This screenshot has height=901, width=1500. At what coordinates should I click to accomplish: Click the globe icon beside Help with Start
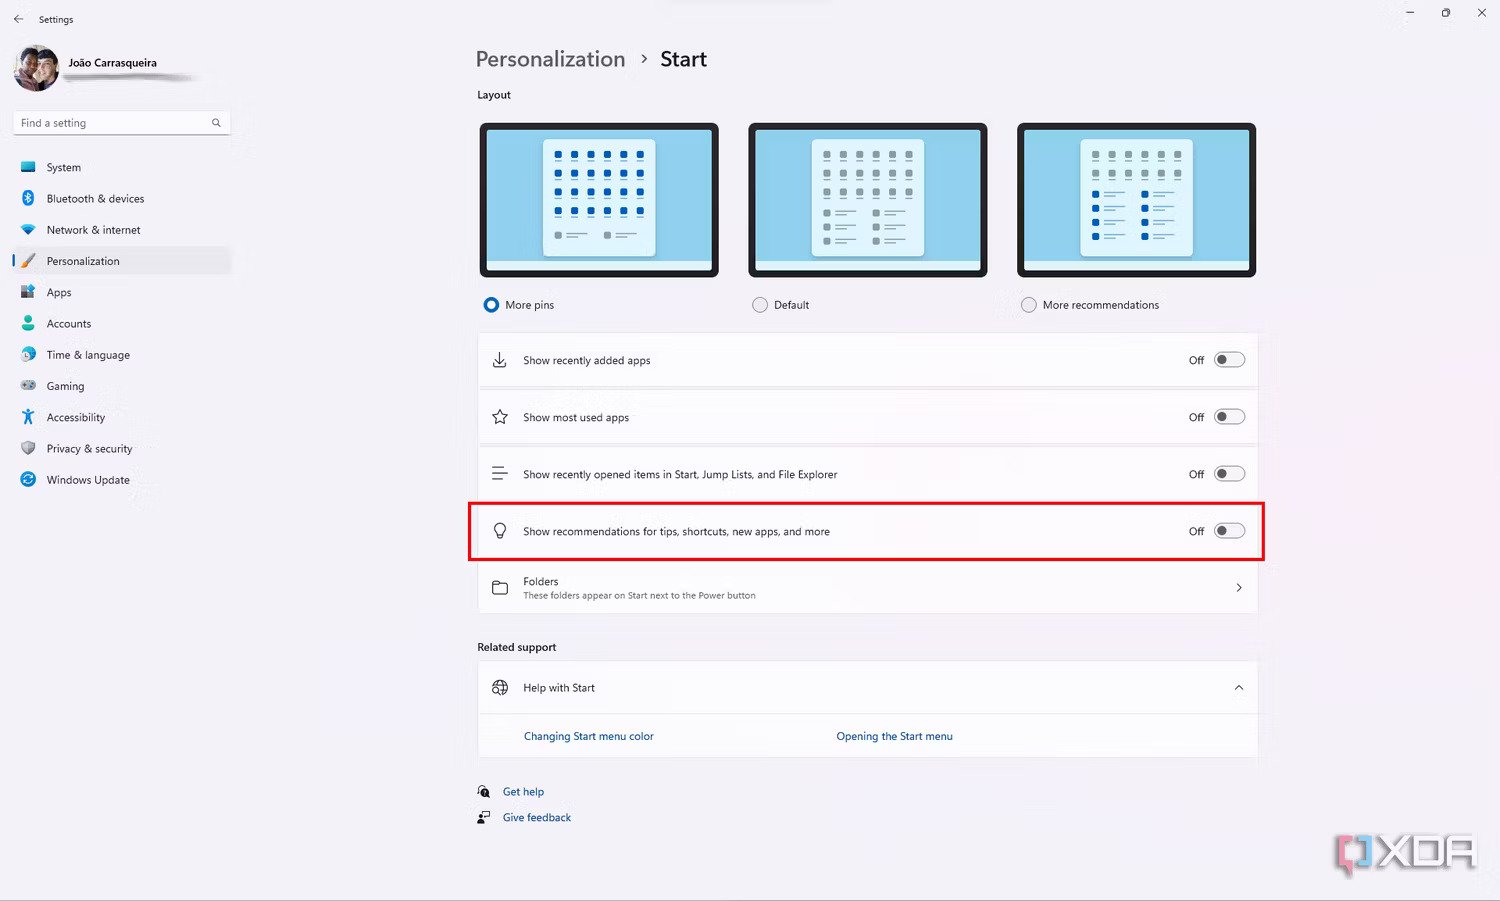pyautogui.click(x=500, y=687)
